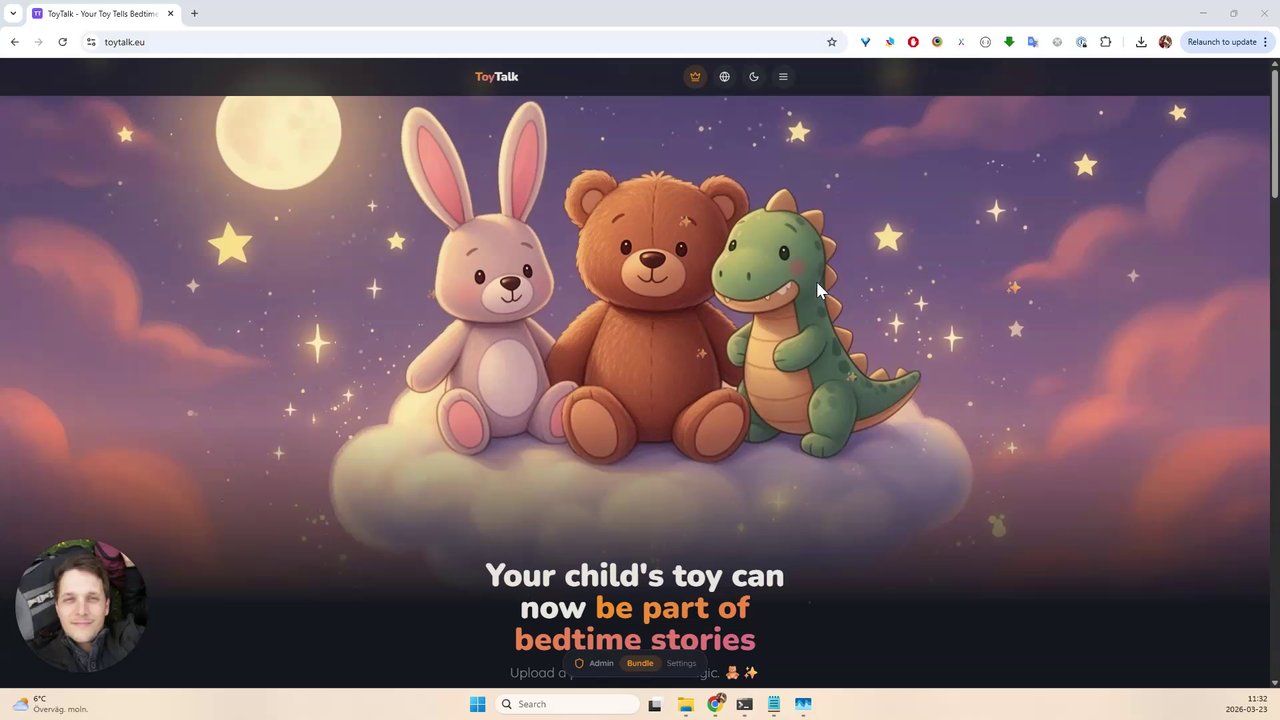Image resolution: width=1280 pixels, height=720 pixels.
Task: Open the Google Translate extension icon
Action: [1033, 42]
